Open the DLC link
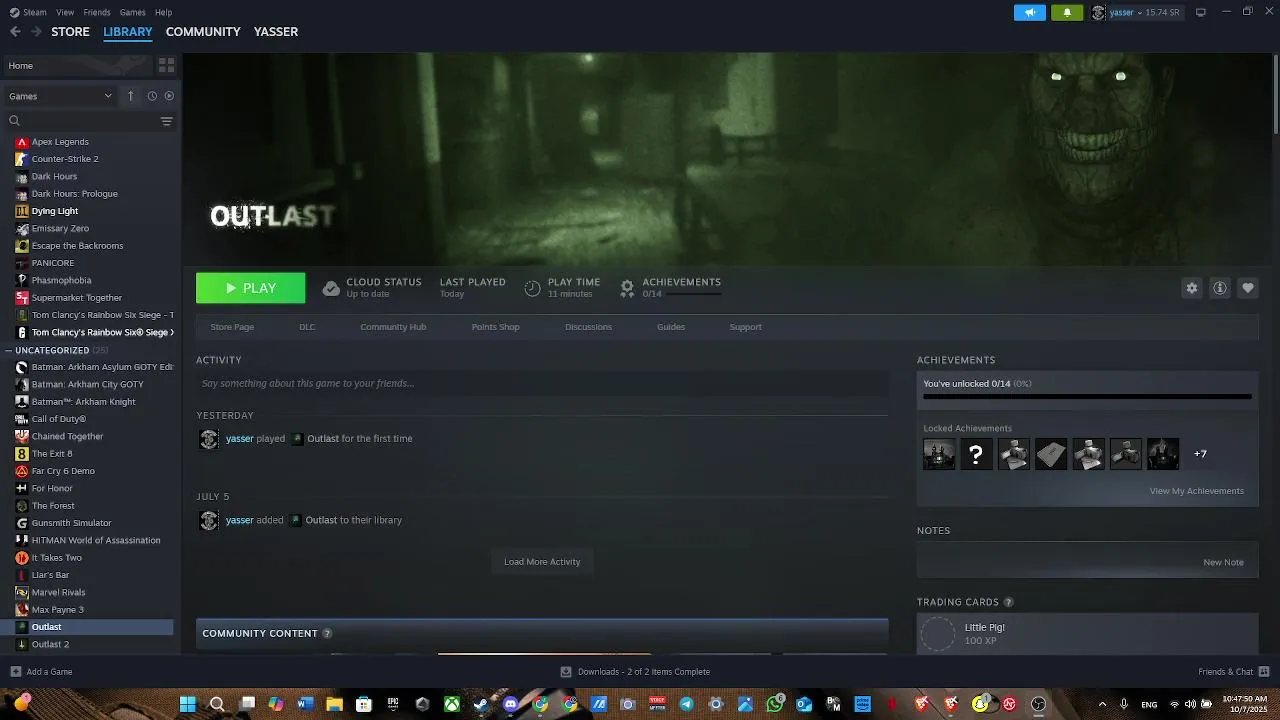This screenshot has width=1280, height=720. (307, 327)
